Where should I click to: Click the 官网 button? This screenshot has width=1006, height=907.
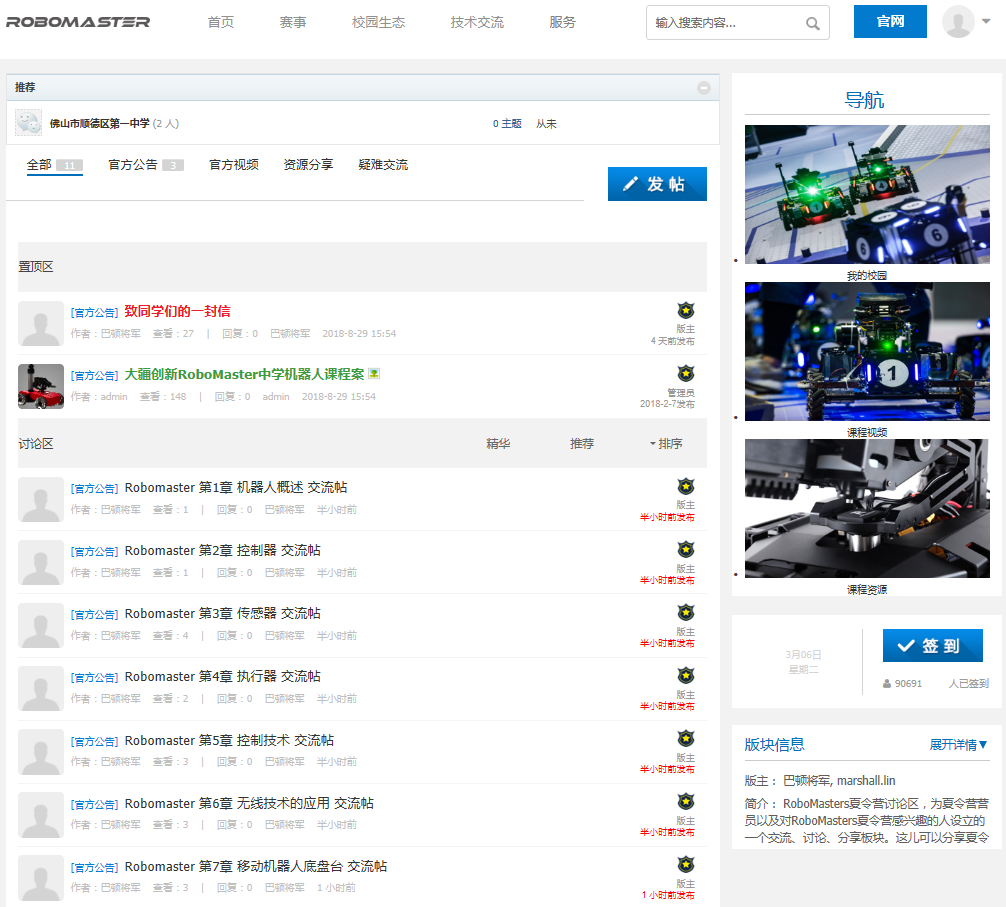890,21
